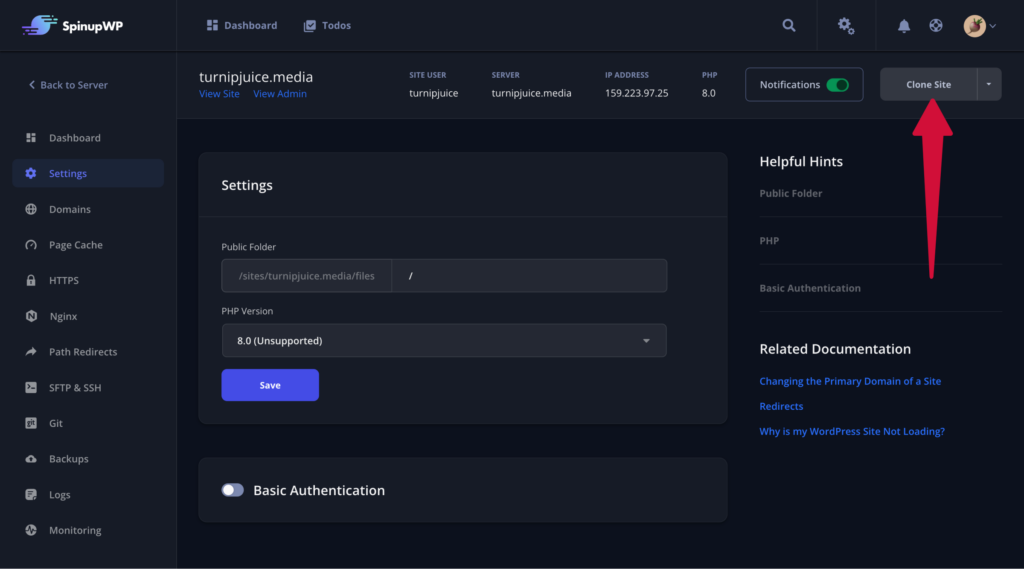This screenshot has width=1024, height=569.
Task: Go Back to Server
Action: [68, 85]
